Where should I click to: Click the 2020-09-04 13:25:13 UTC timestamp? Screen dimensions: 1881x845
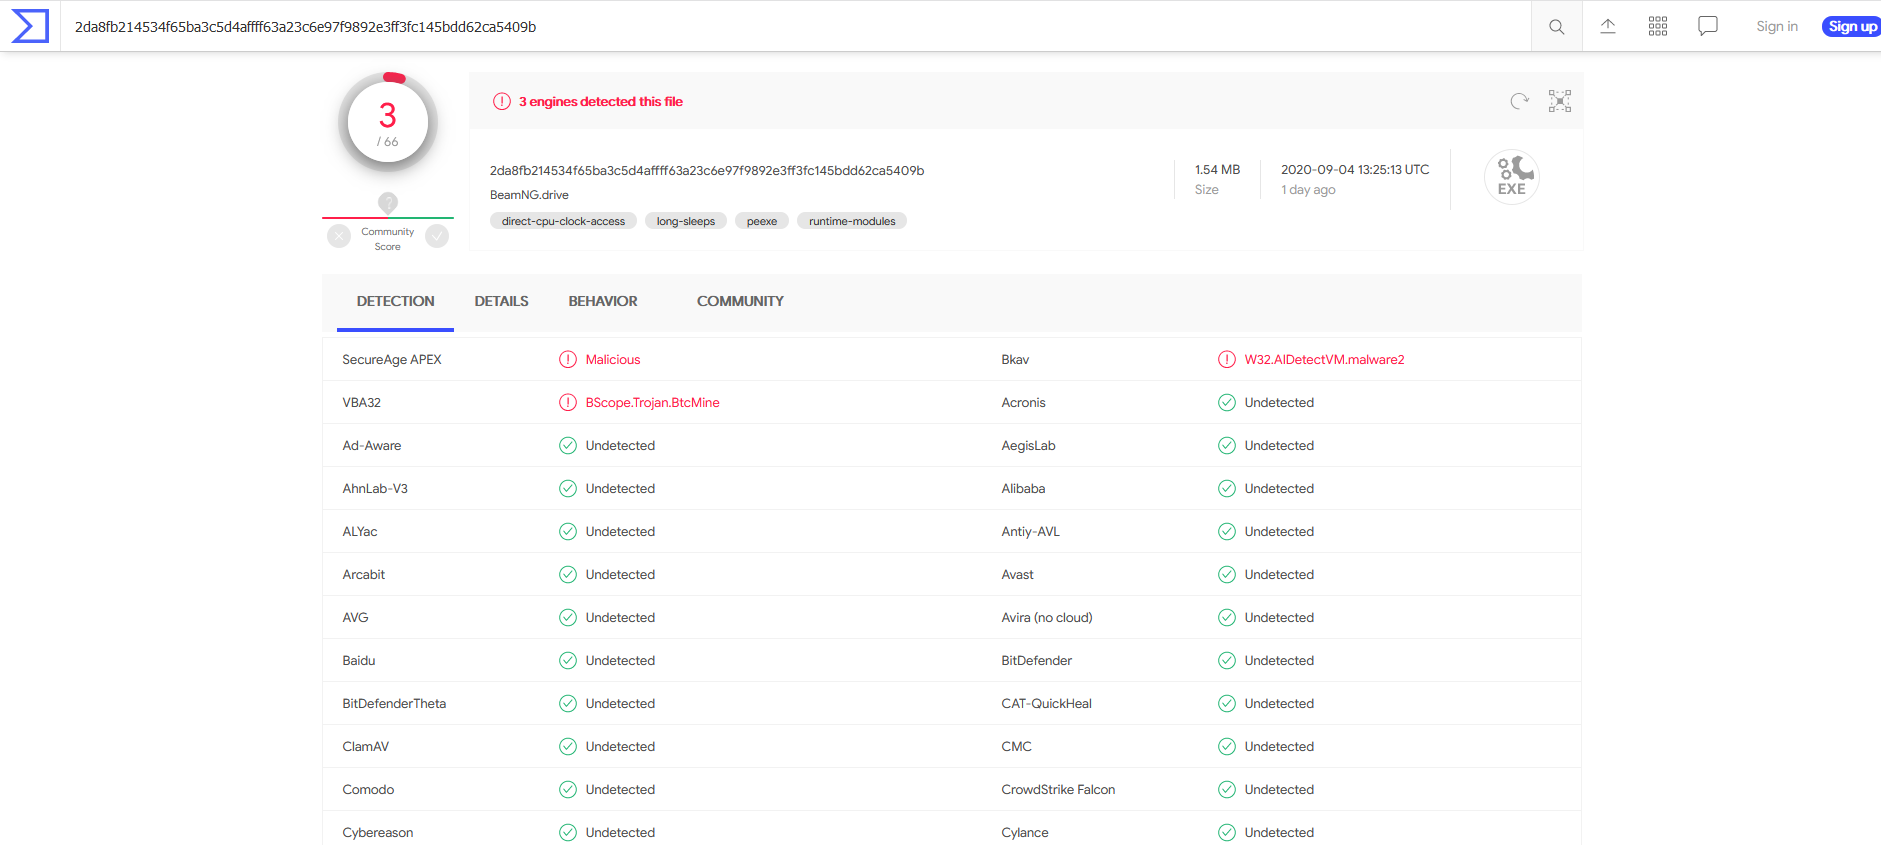coord(1355,170)
